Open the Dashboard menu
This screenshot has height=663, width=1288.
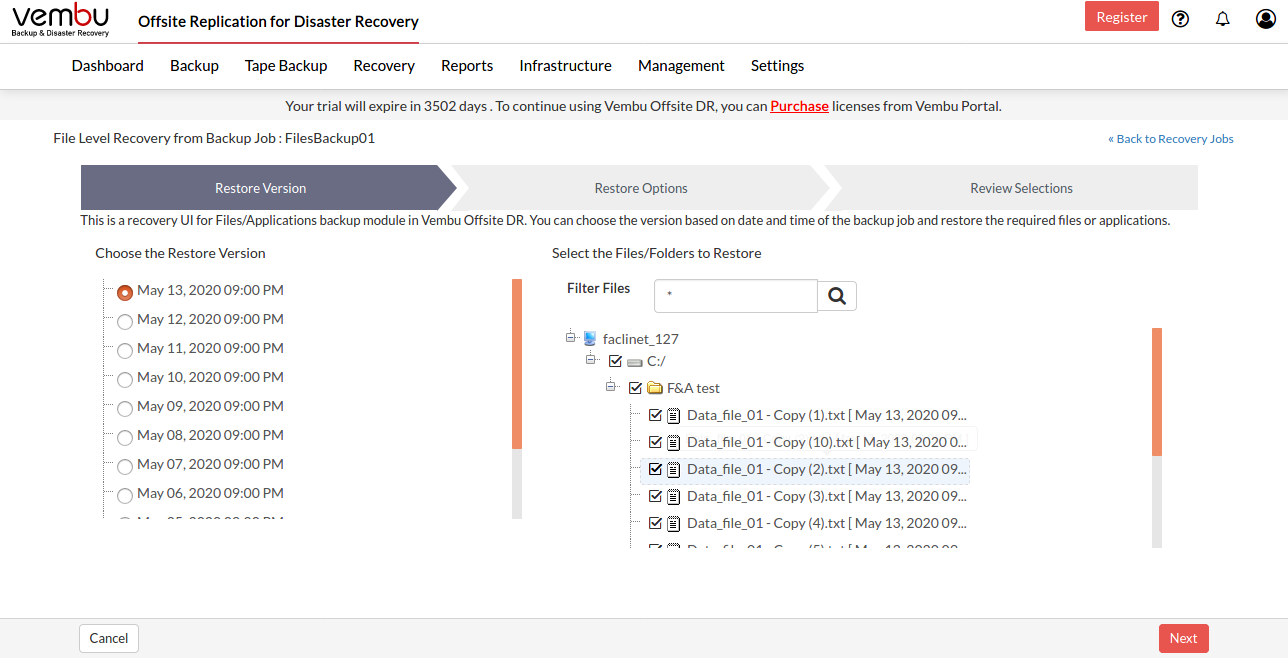(x=108, y=66)
